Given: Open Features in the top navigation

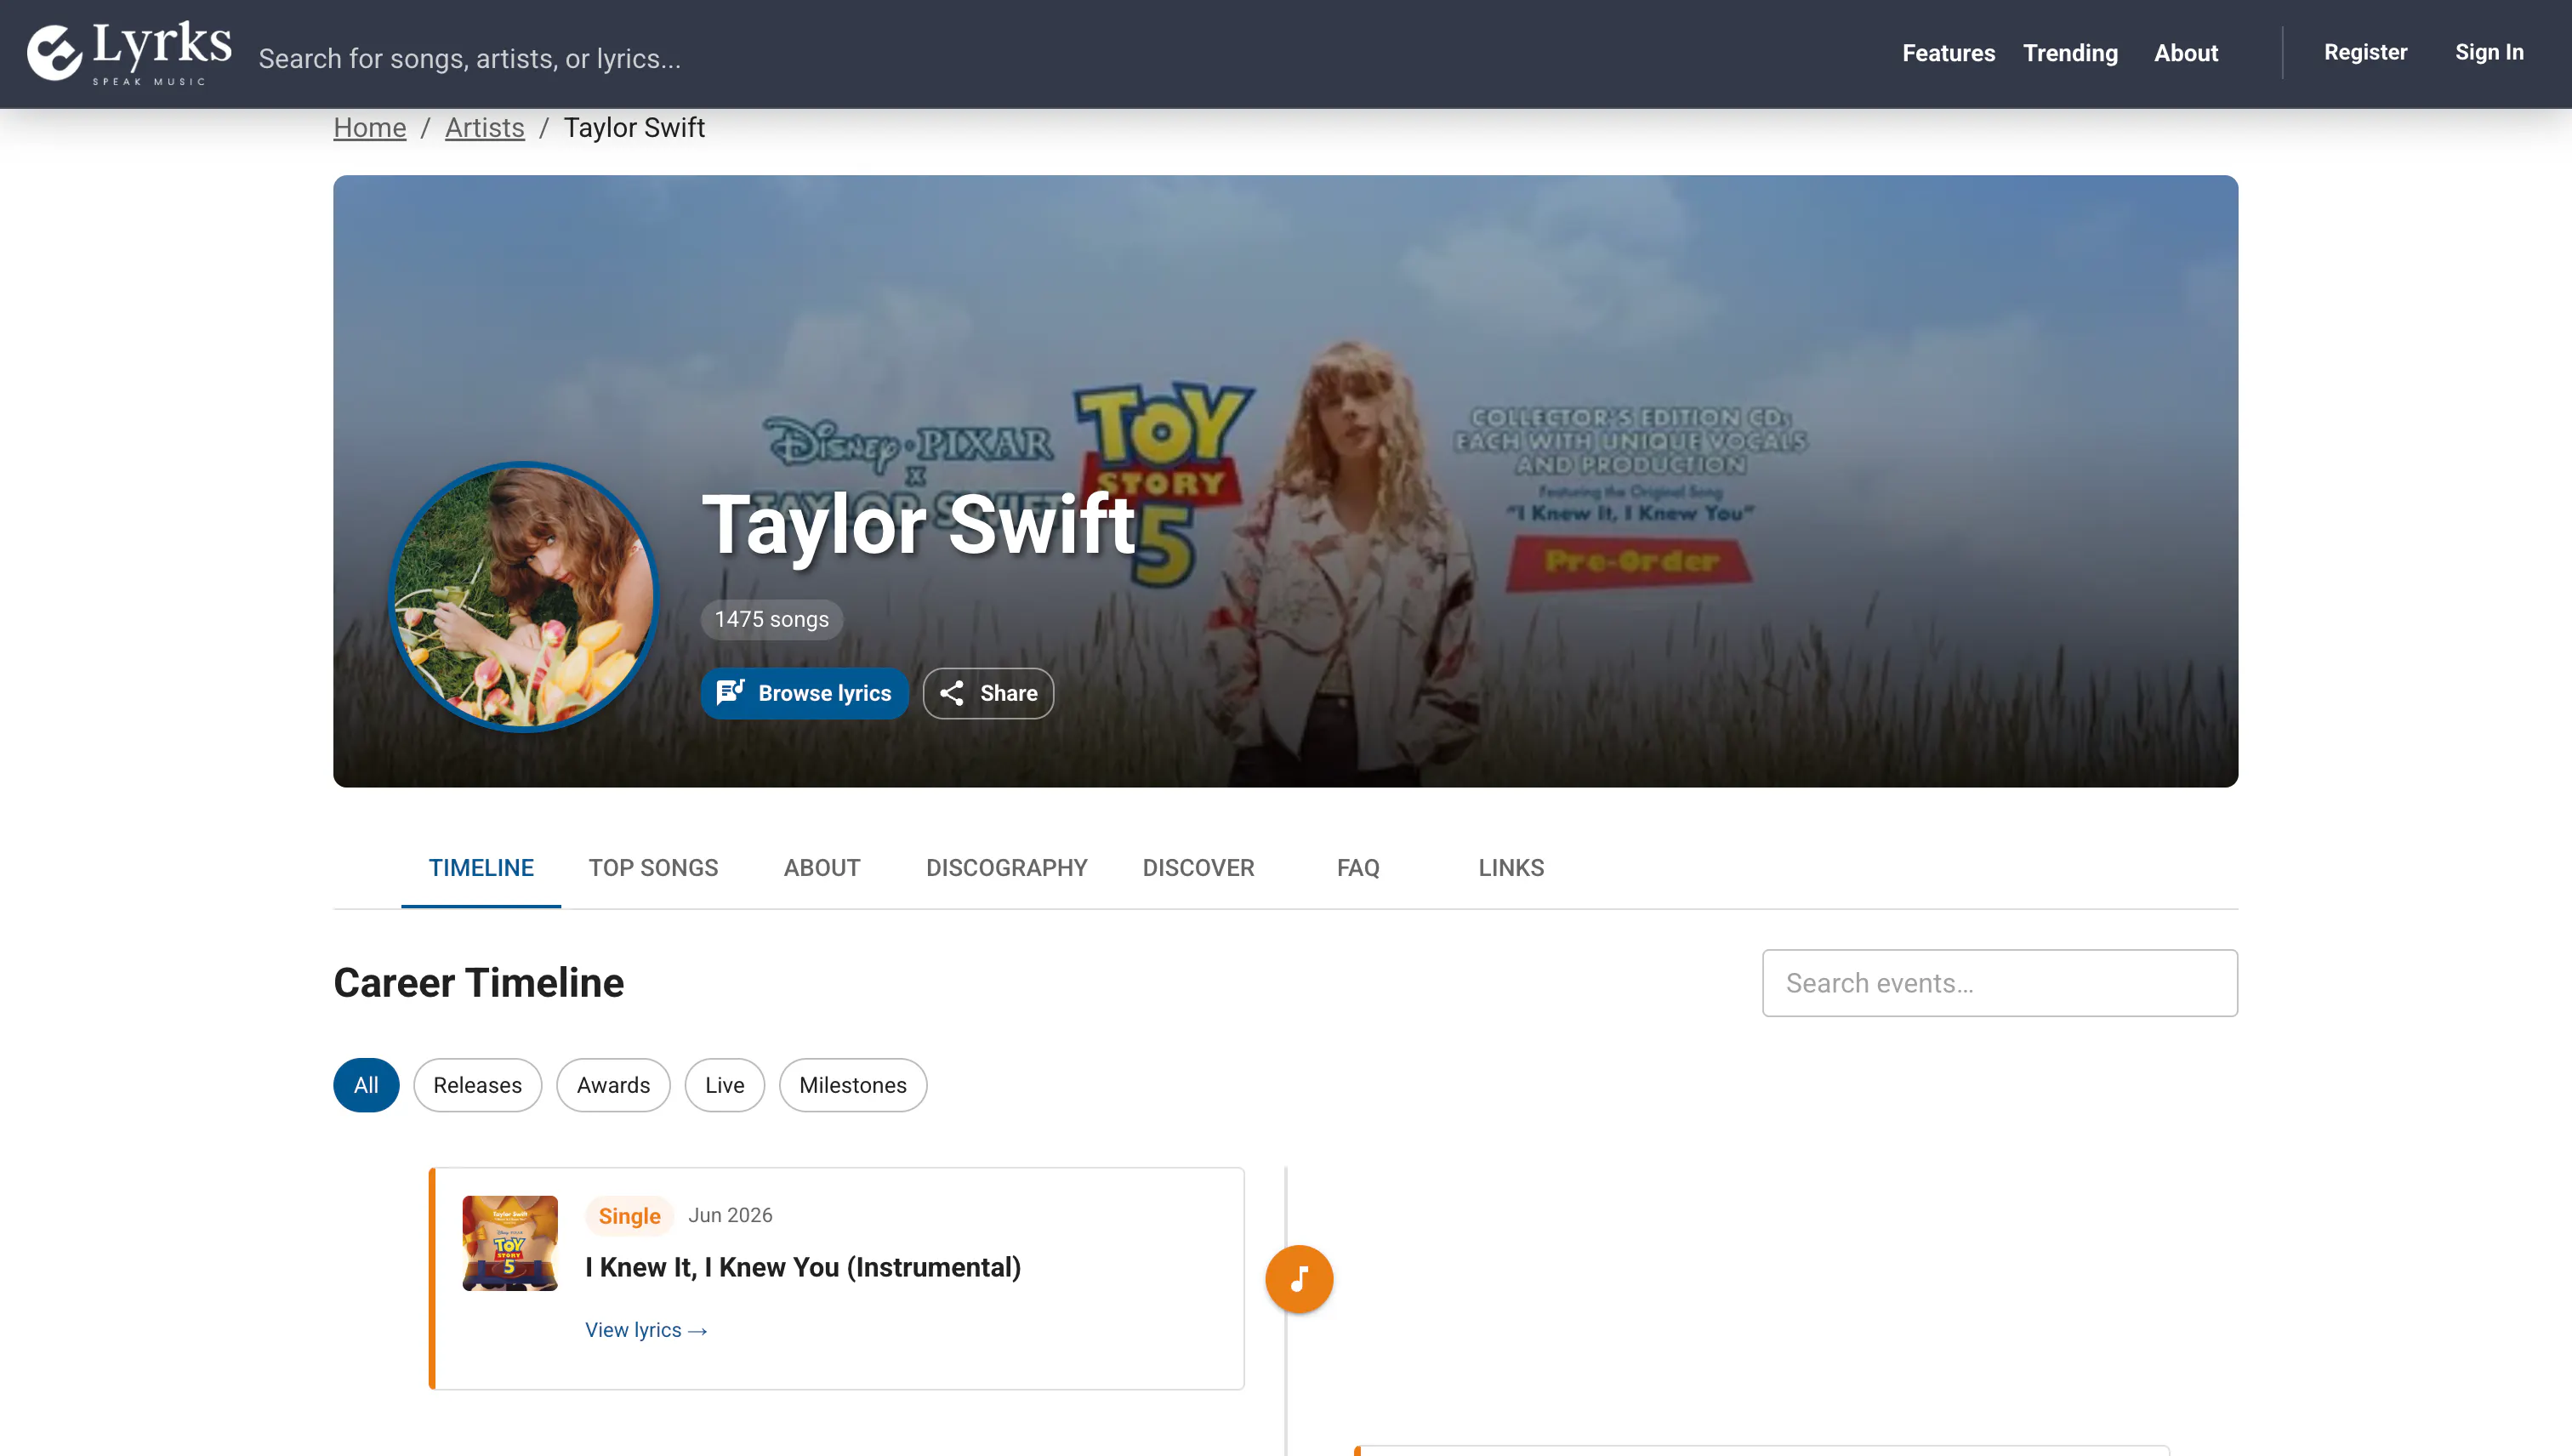Looking at the screenshot, I should pos(1948,53).
